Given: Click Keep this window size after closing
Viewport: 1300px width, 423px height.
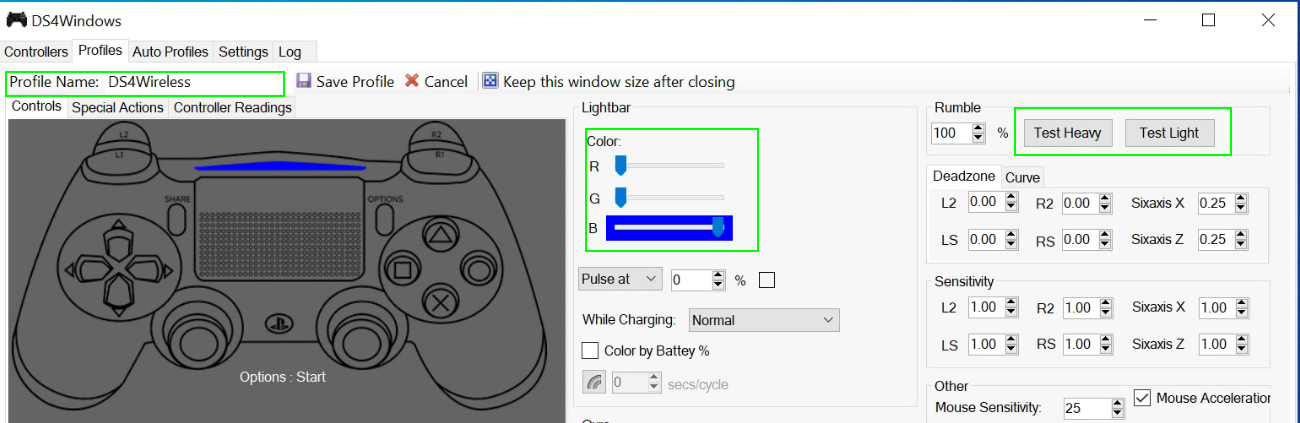Looking at the screenshot, I should [x=619, y=82].
